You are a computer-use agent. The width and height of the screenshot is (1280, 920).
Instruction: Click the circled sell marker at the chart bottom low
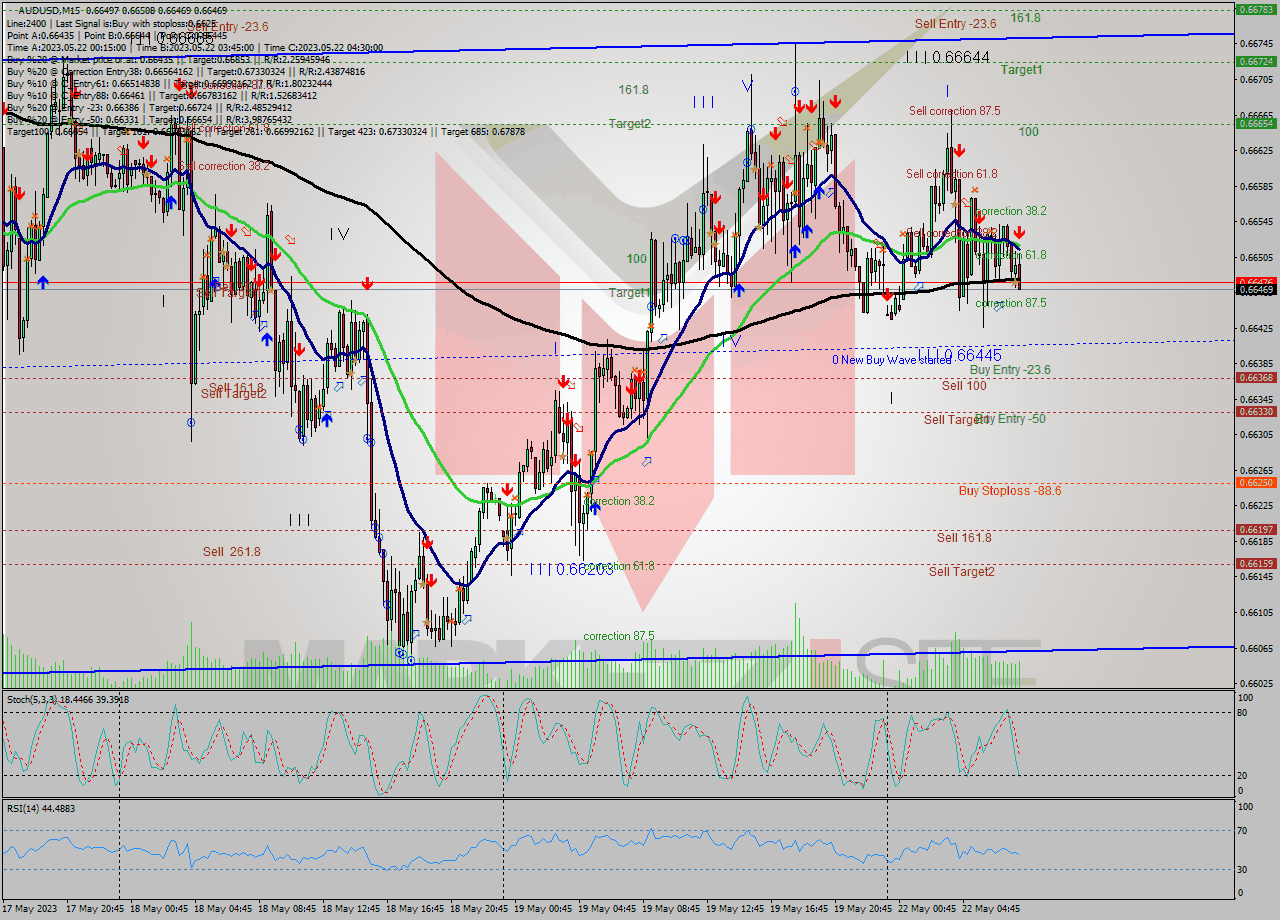point(411,660)
